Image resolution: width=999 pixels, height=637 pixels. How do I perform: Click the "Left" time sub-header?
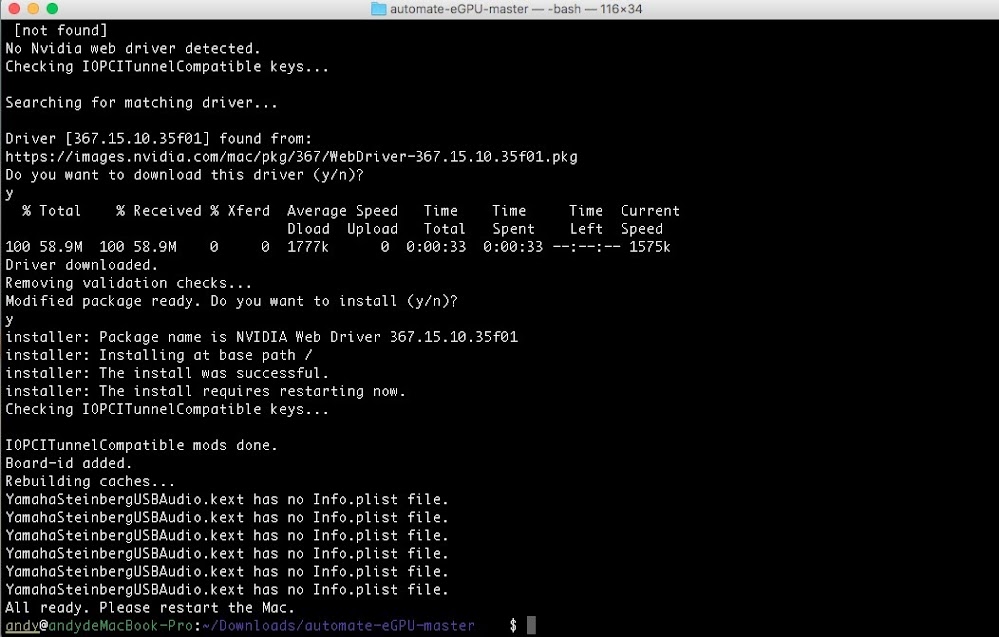[586, 229]
